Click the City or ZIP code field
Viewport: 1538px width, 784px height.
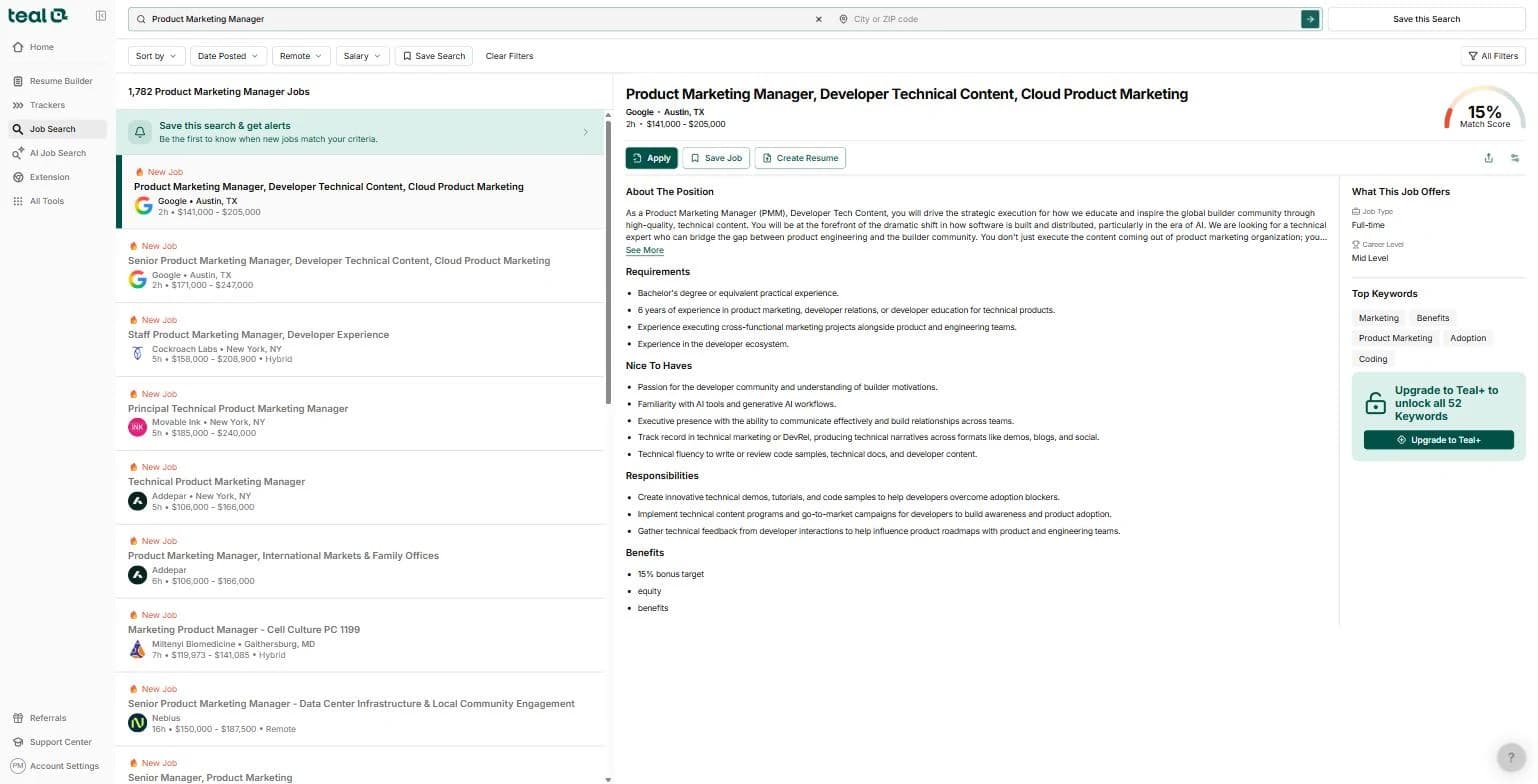tap(1065, 19)
